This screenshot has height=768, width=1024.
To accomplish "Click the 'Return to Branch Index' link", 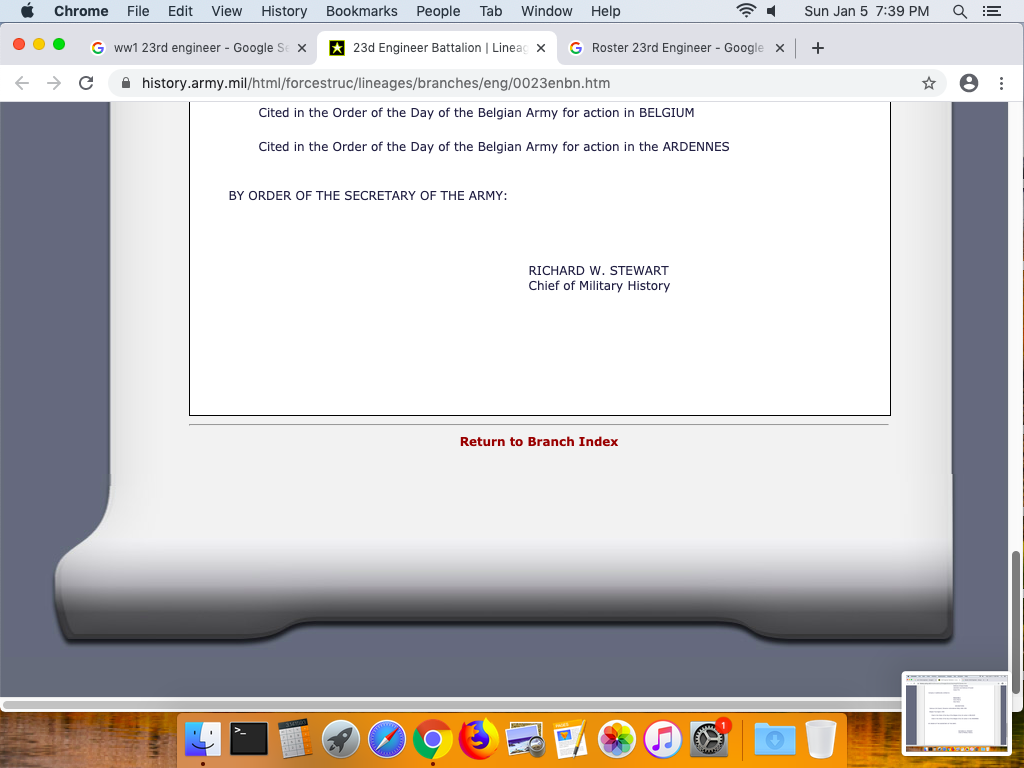I will [539, 441].
